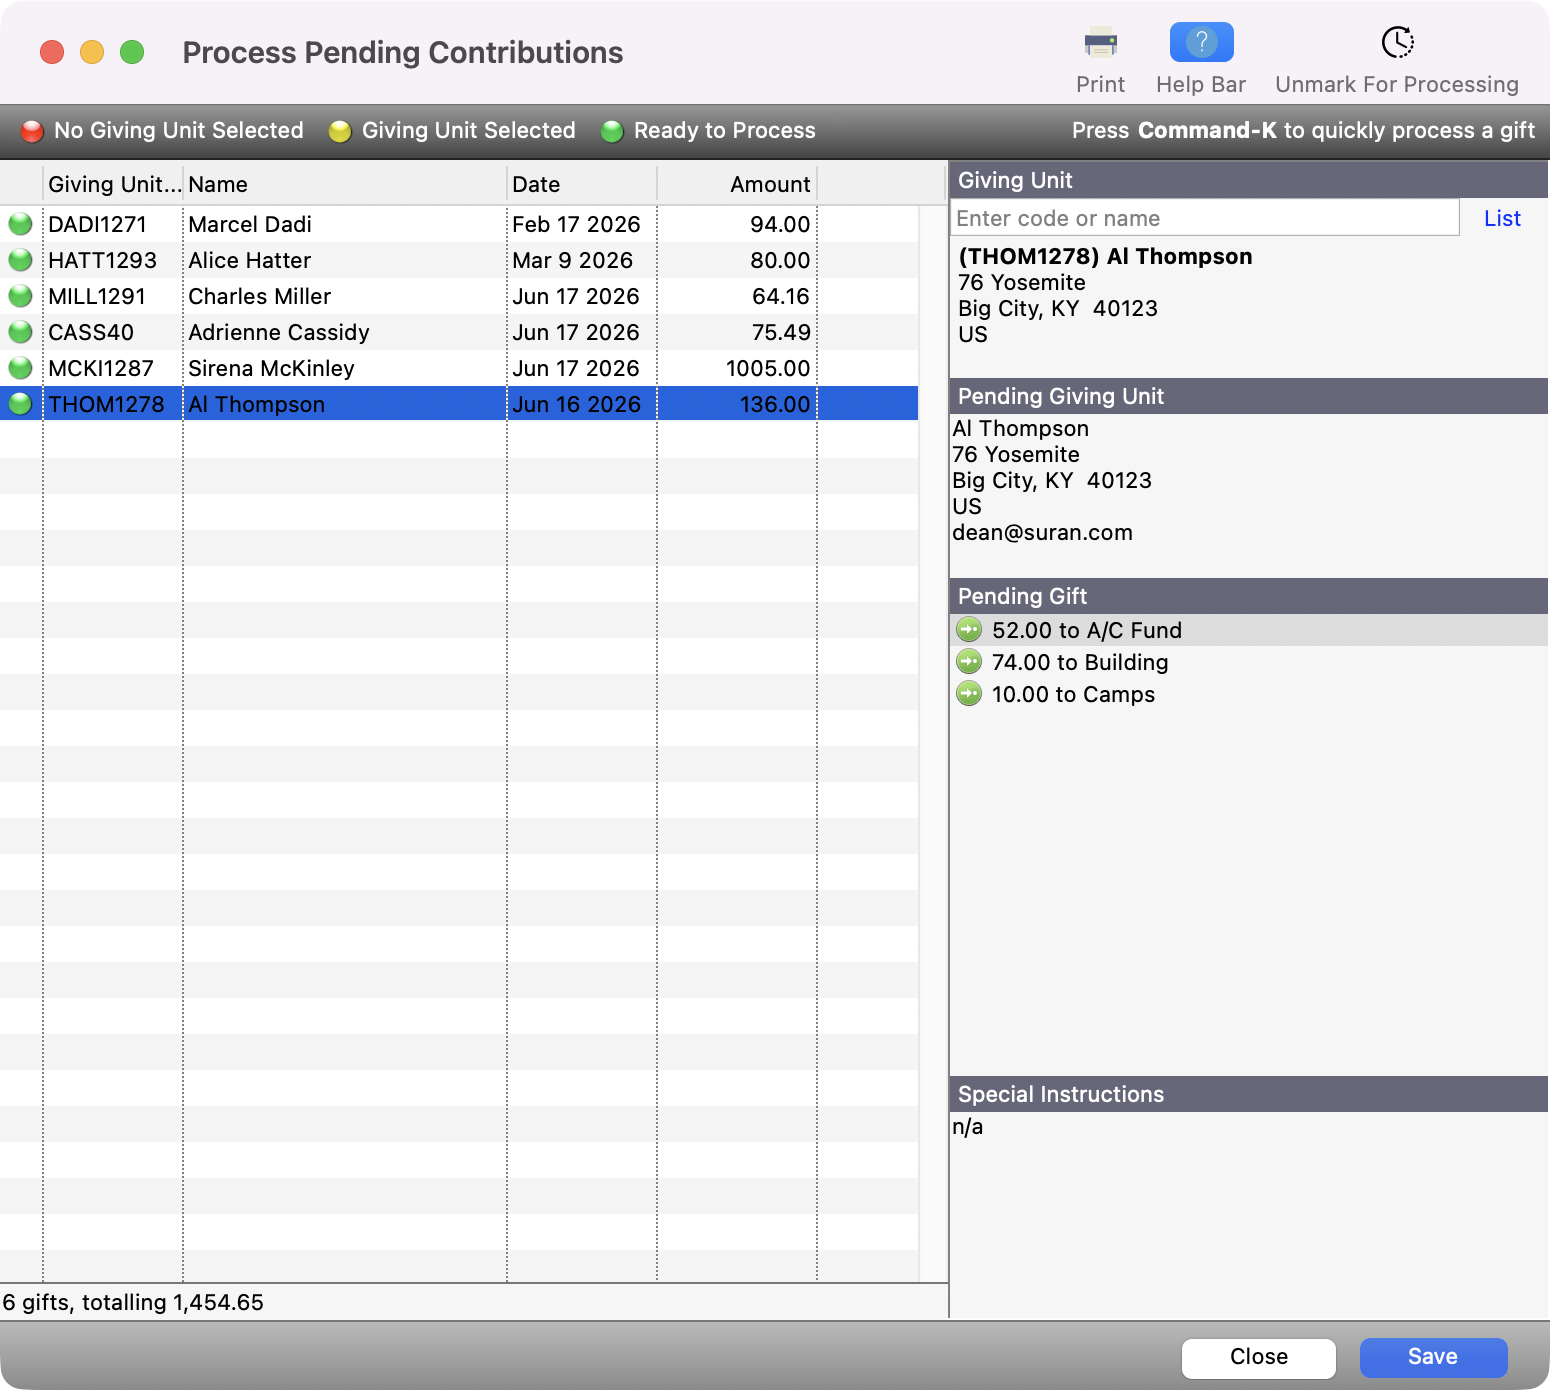1550x1390 pixels.
Task: Click giving unit code MILL1291
Action: tap(97, 296)
